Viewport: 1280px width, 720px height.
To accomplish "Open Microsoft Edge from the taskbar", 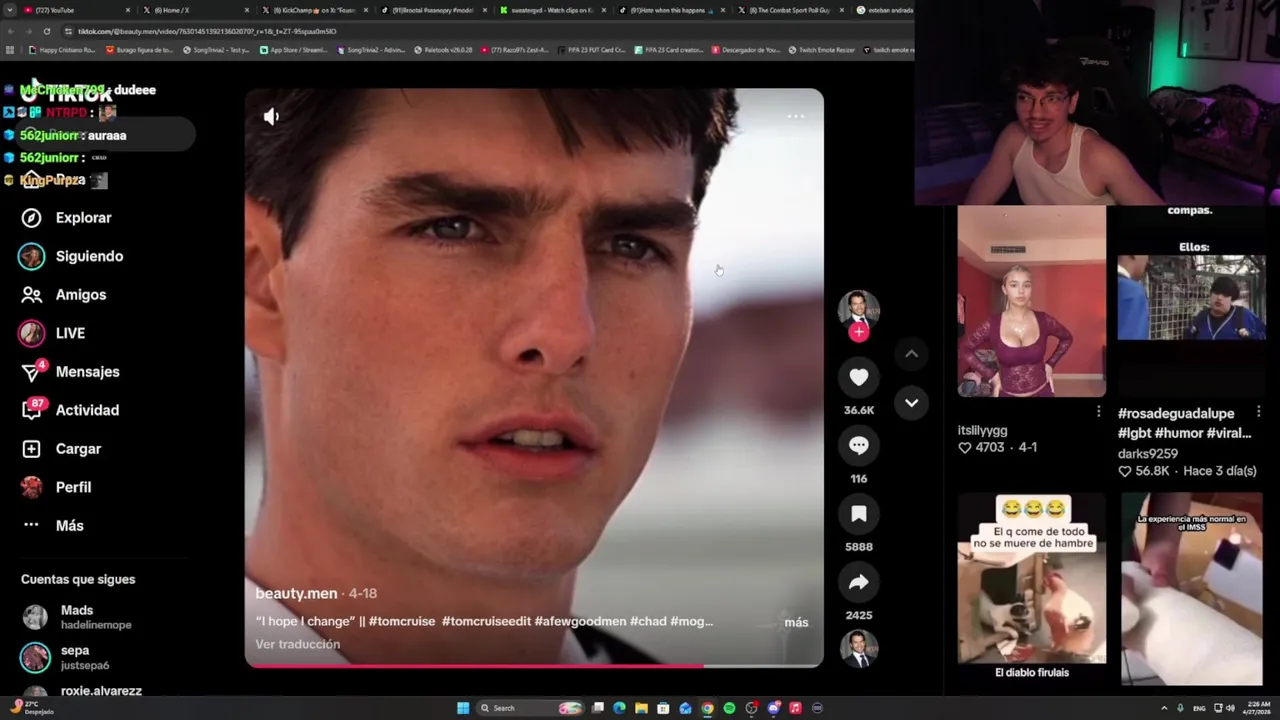I will [x=619, y=708].
